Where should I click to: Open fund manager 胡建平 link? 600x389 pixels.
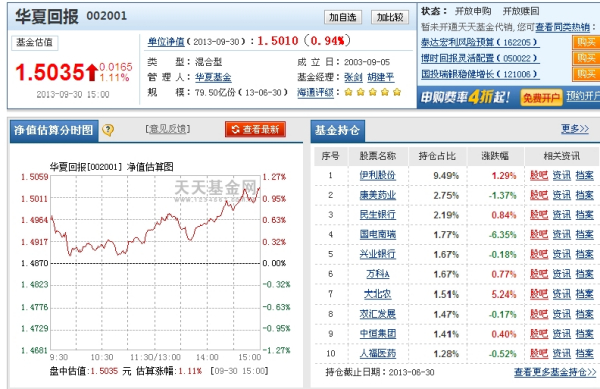[x=380, y=78]
